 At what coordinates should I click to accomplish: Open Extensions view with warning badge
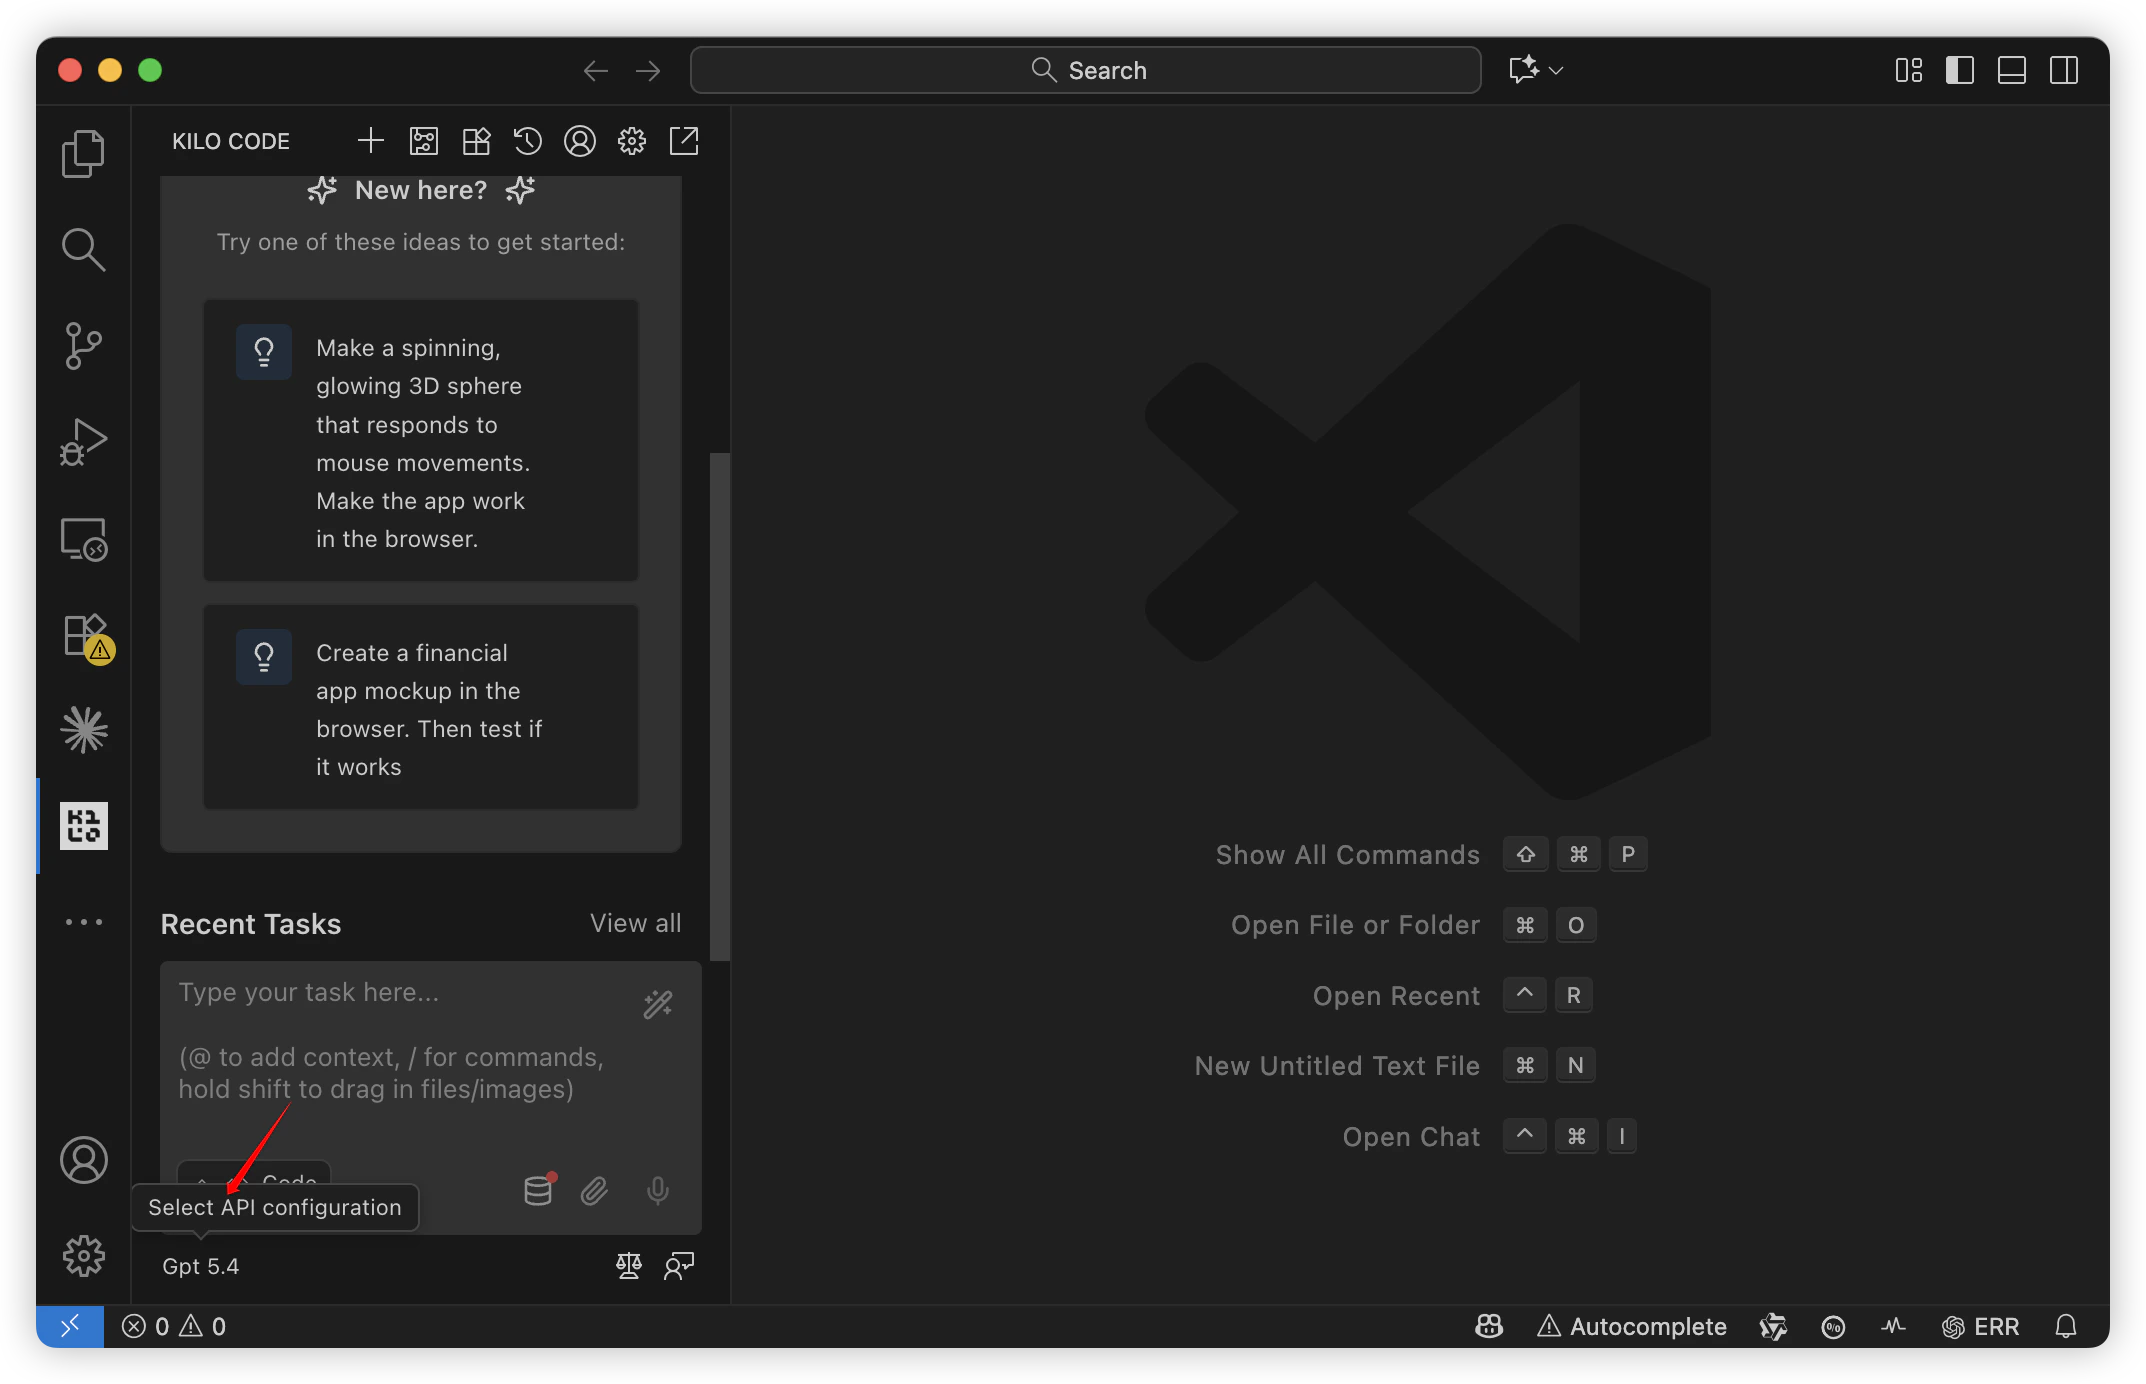click(85, 636)
